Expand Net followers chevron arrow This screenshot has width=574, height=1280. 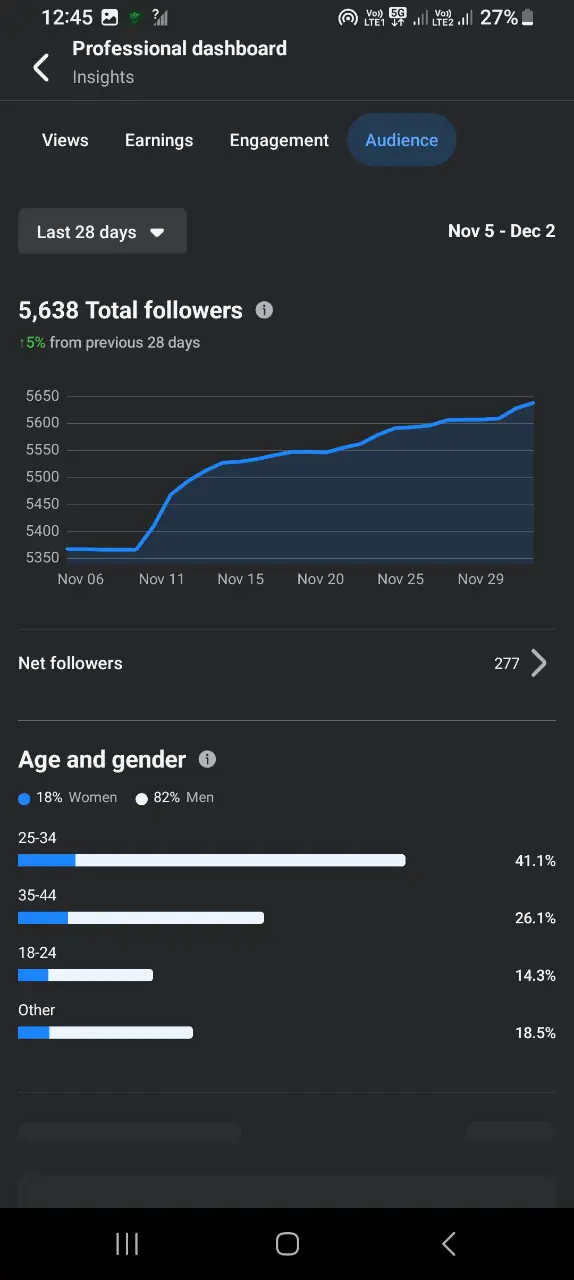tap(539, 663)
